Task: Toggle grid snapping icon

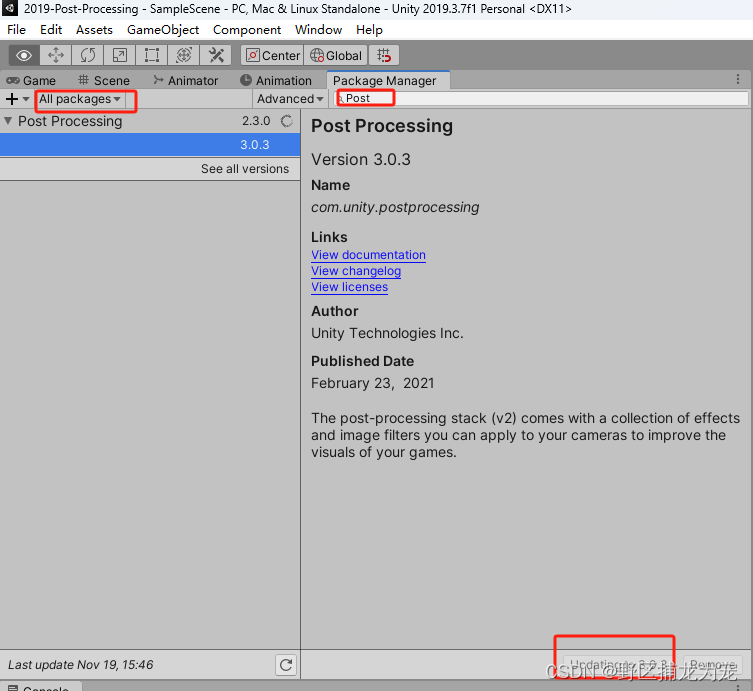Action: [x=384, y=55]
